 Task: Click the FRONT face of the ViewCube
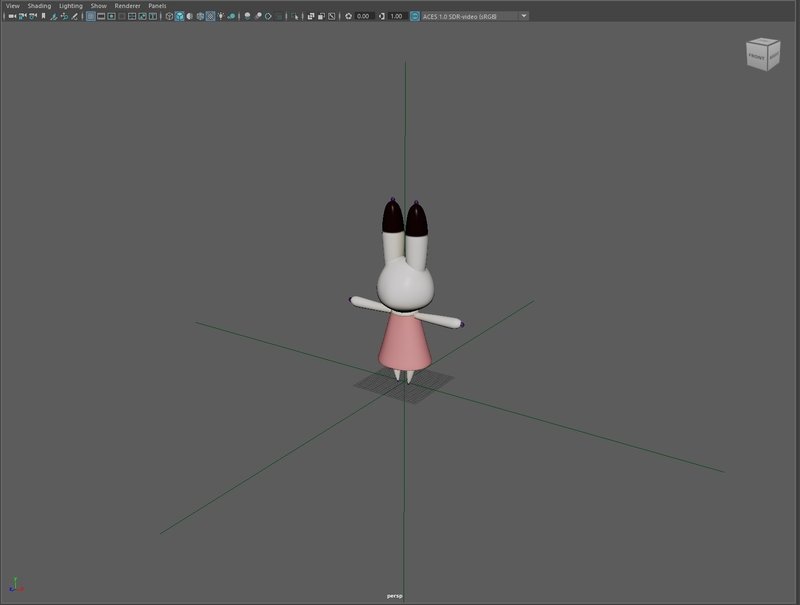click(757, 57)
